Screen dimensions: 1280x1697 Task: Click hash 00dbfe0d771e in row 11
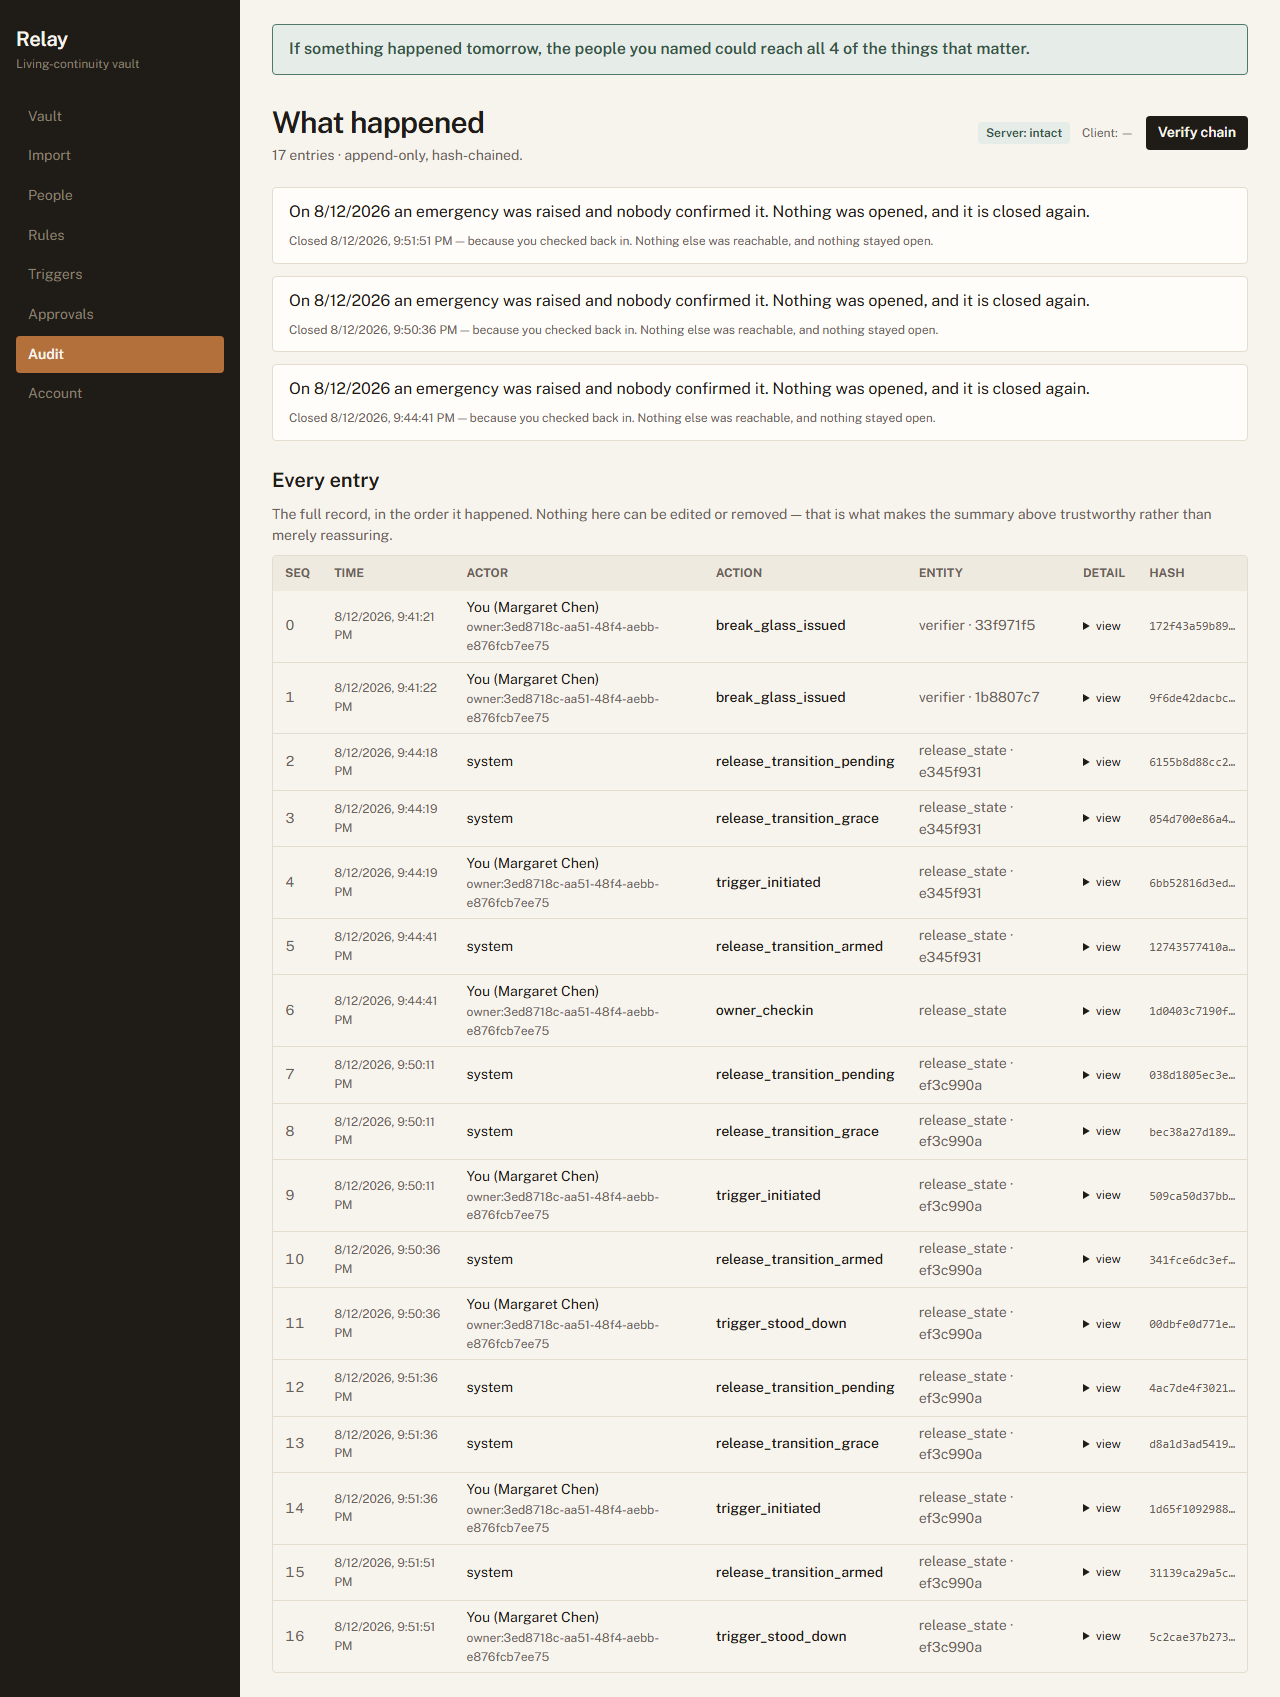[1192, 1324]
